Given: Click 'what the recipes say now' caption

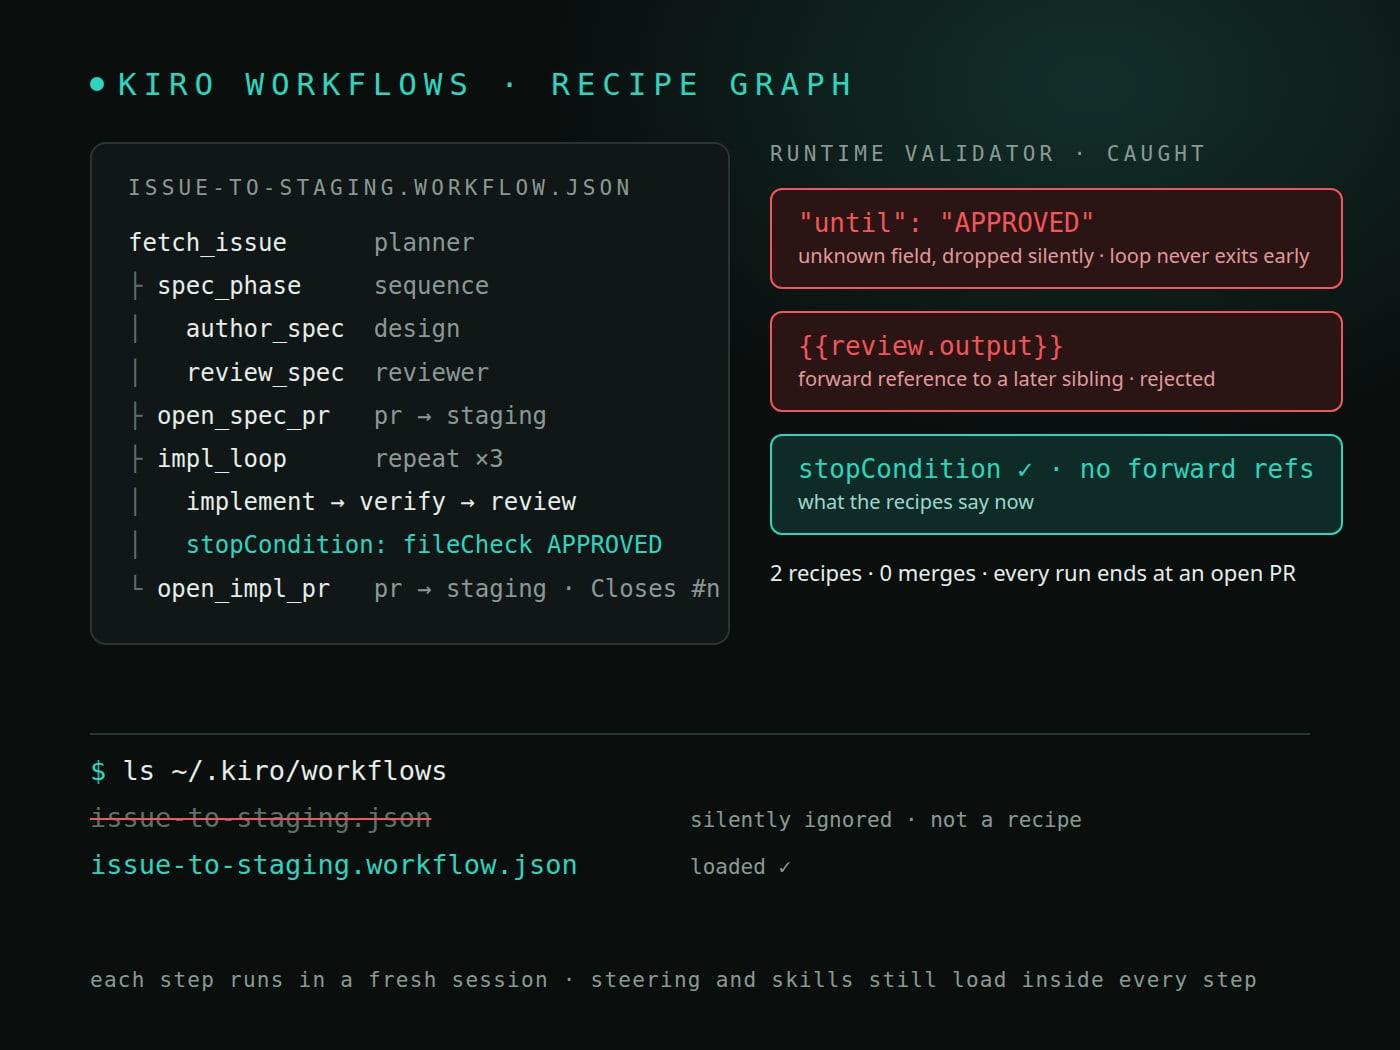Looking at the screenshot, I should pyautogui.click(x=916, y=502).
